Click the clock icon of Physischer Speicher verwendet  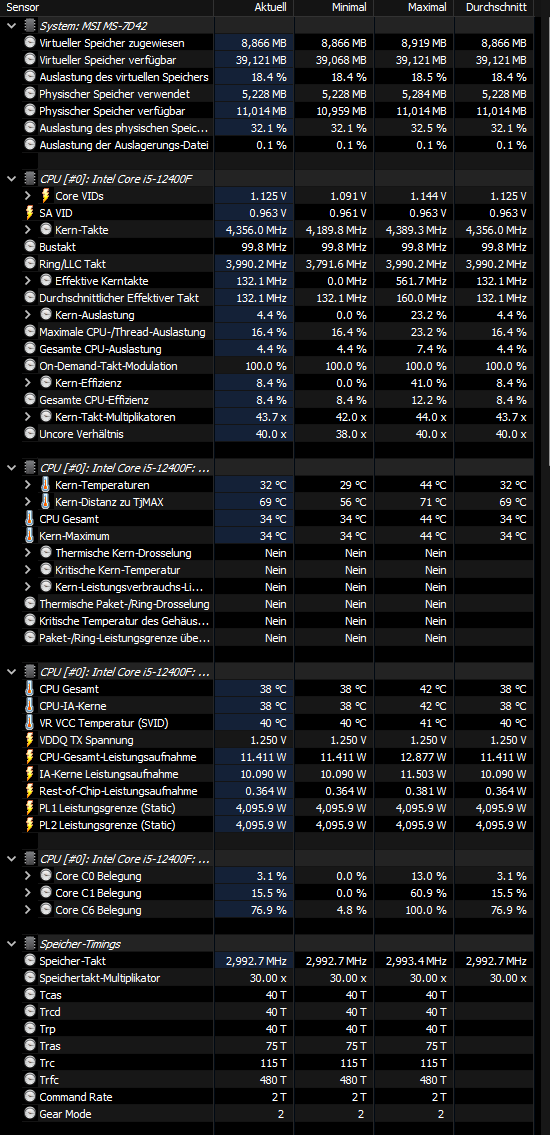[30, 93]
